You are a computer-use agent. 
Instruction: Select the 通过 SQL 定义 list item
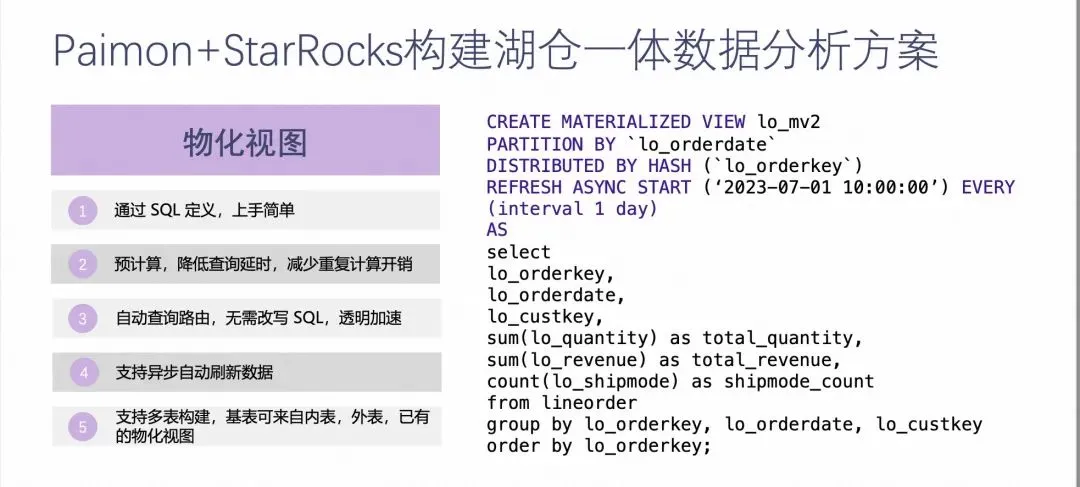[245, 210]
